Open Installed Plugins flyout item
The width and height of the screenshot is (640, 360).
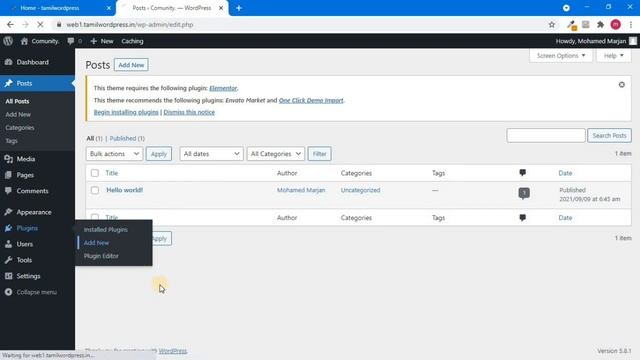coord(106,229)
